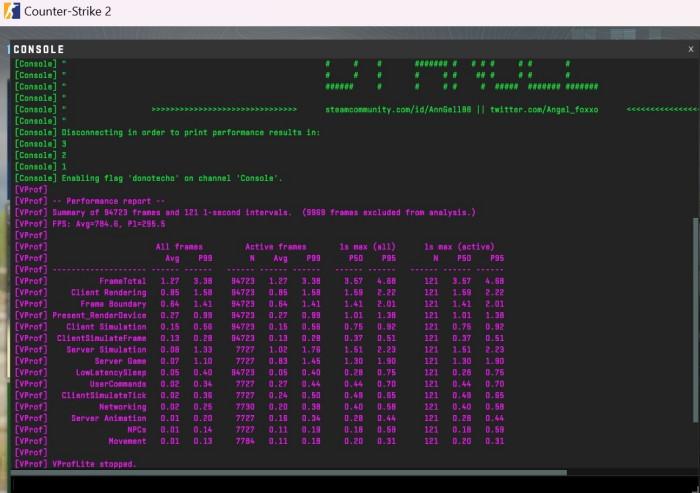Click the countdown line showing 2
The image size is (700, 493).
41,155
